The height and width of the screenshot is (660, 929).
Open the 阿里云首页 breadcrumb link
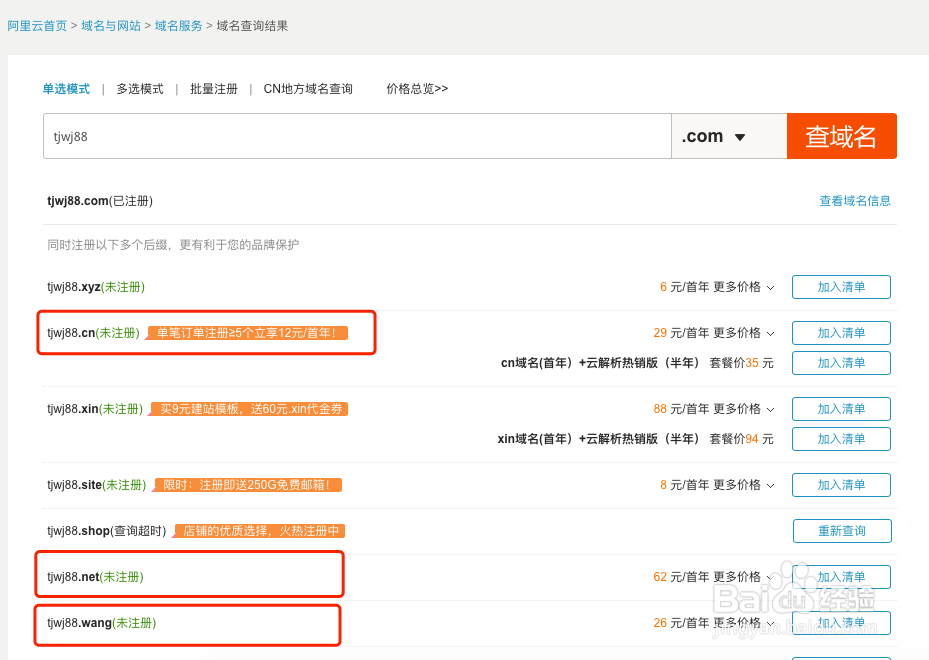(x=37, y=26)
